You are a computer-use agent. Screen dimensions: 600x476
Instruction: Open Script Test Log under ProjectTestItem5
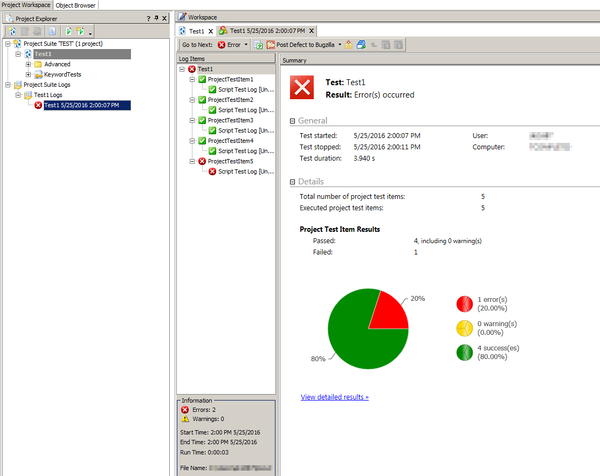point(246,171)
